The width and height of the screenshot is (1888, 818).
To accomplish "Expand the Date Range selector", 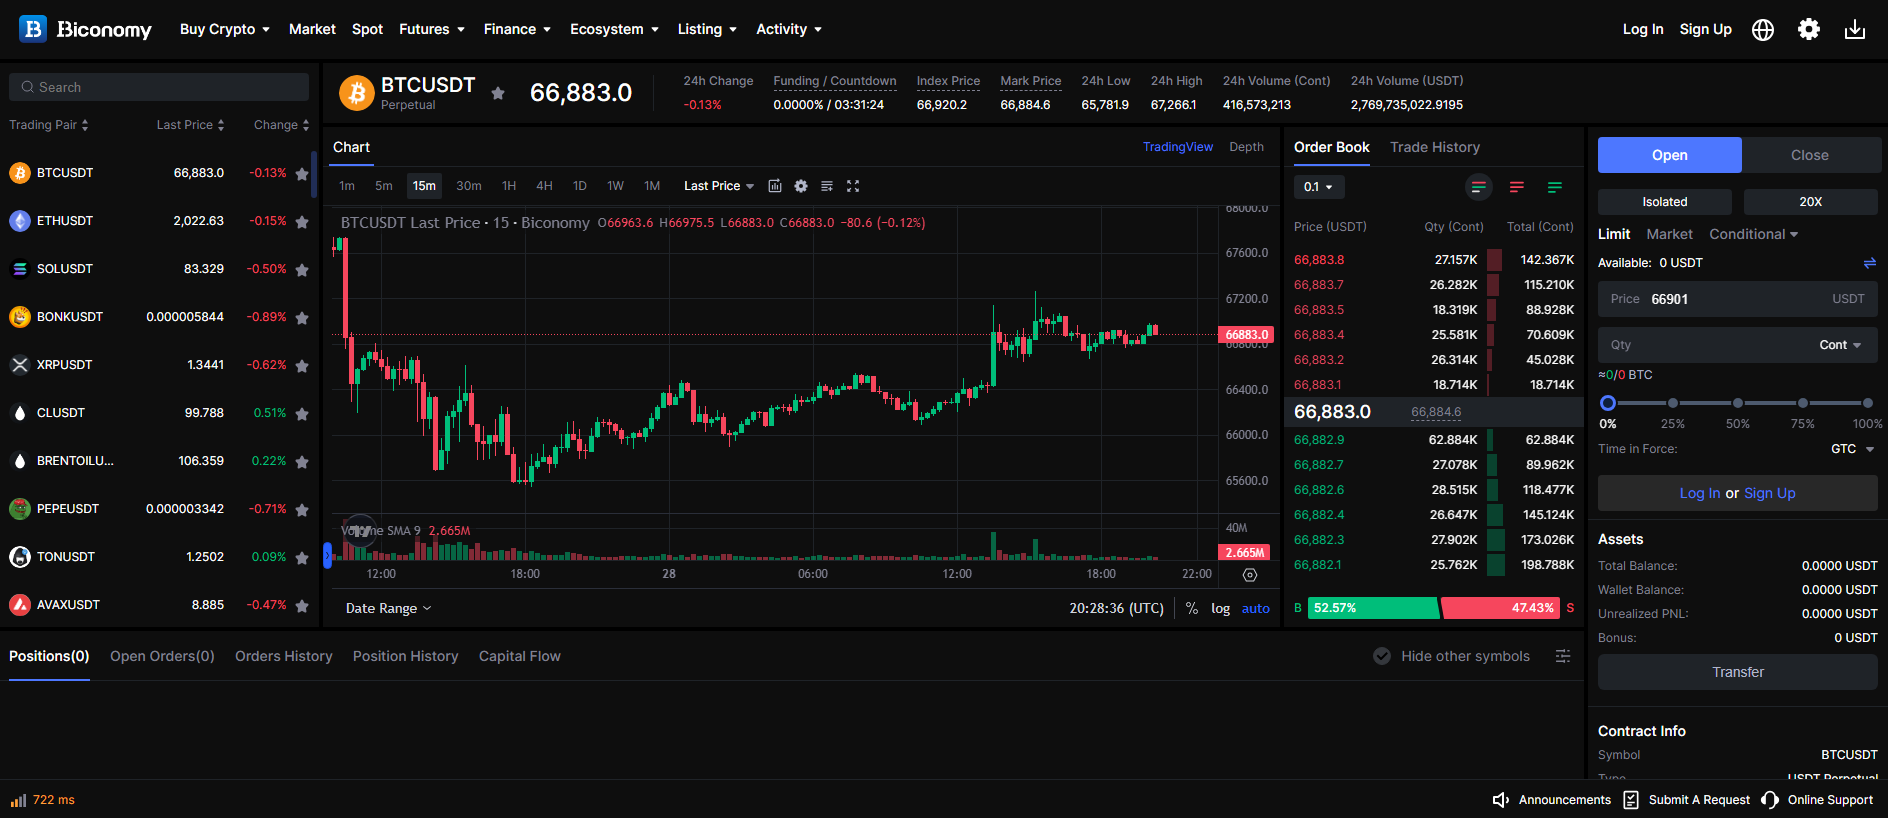I will point(389,608).
